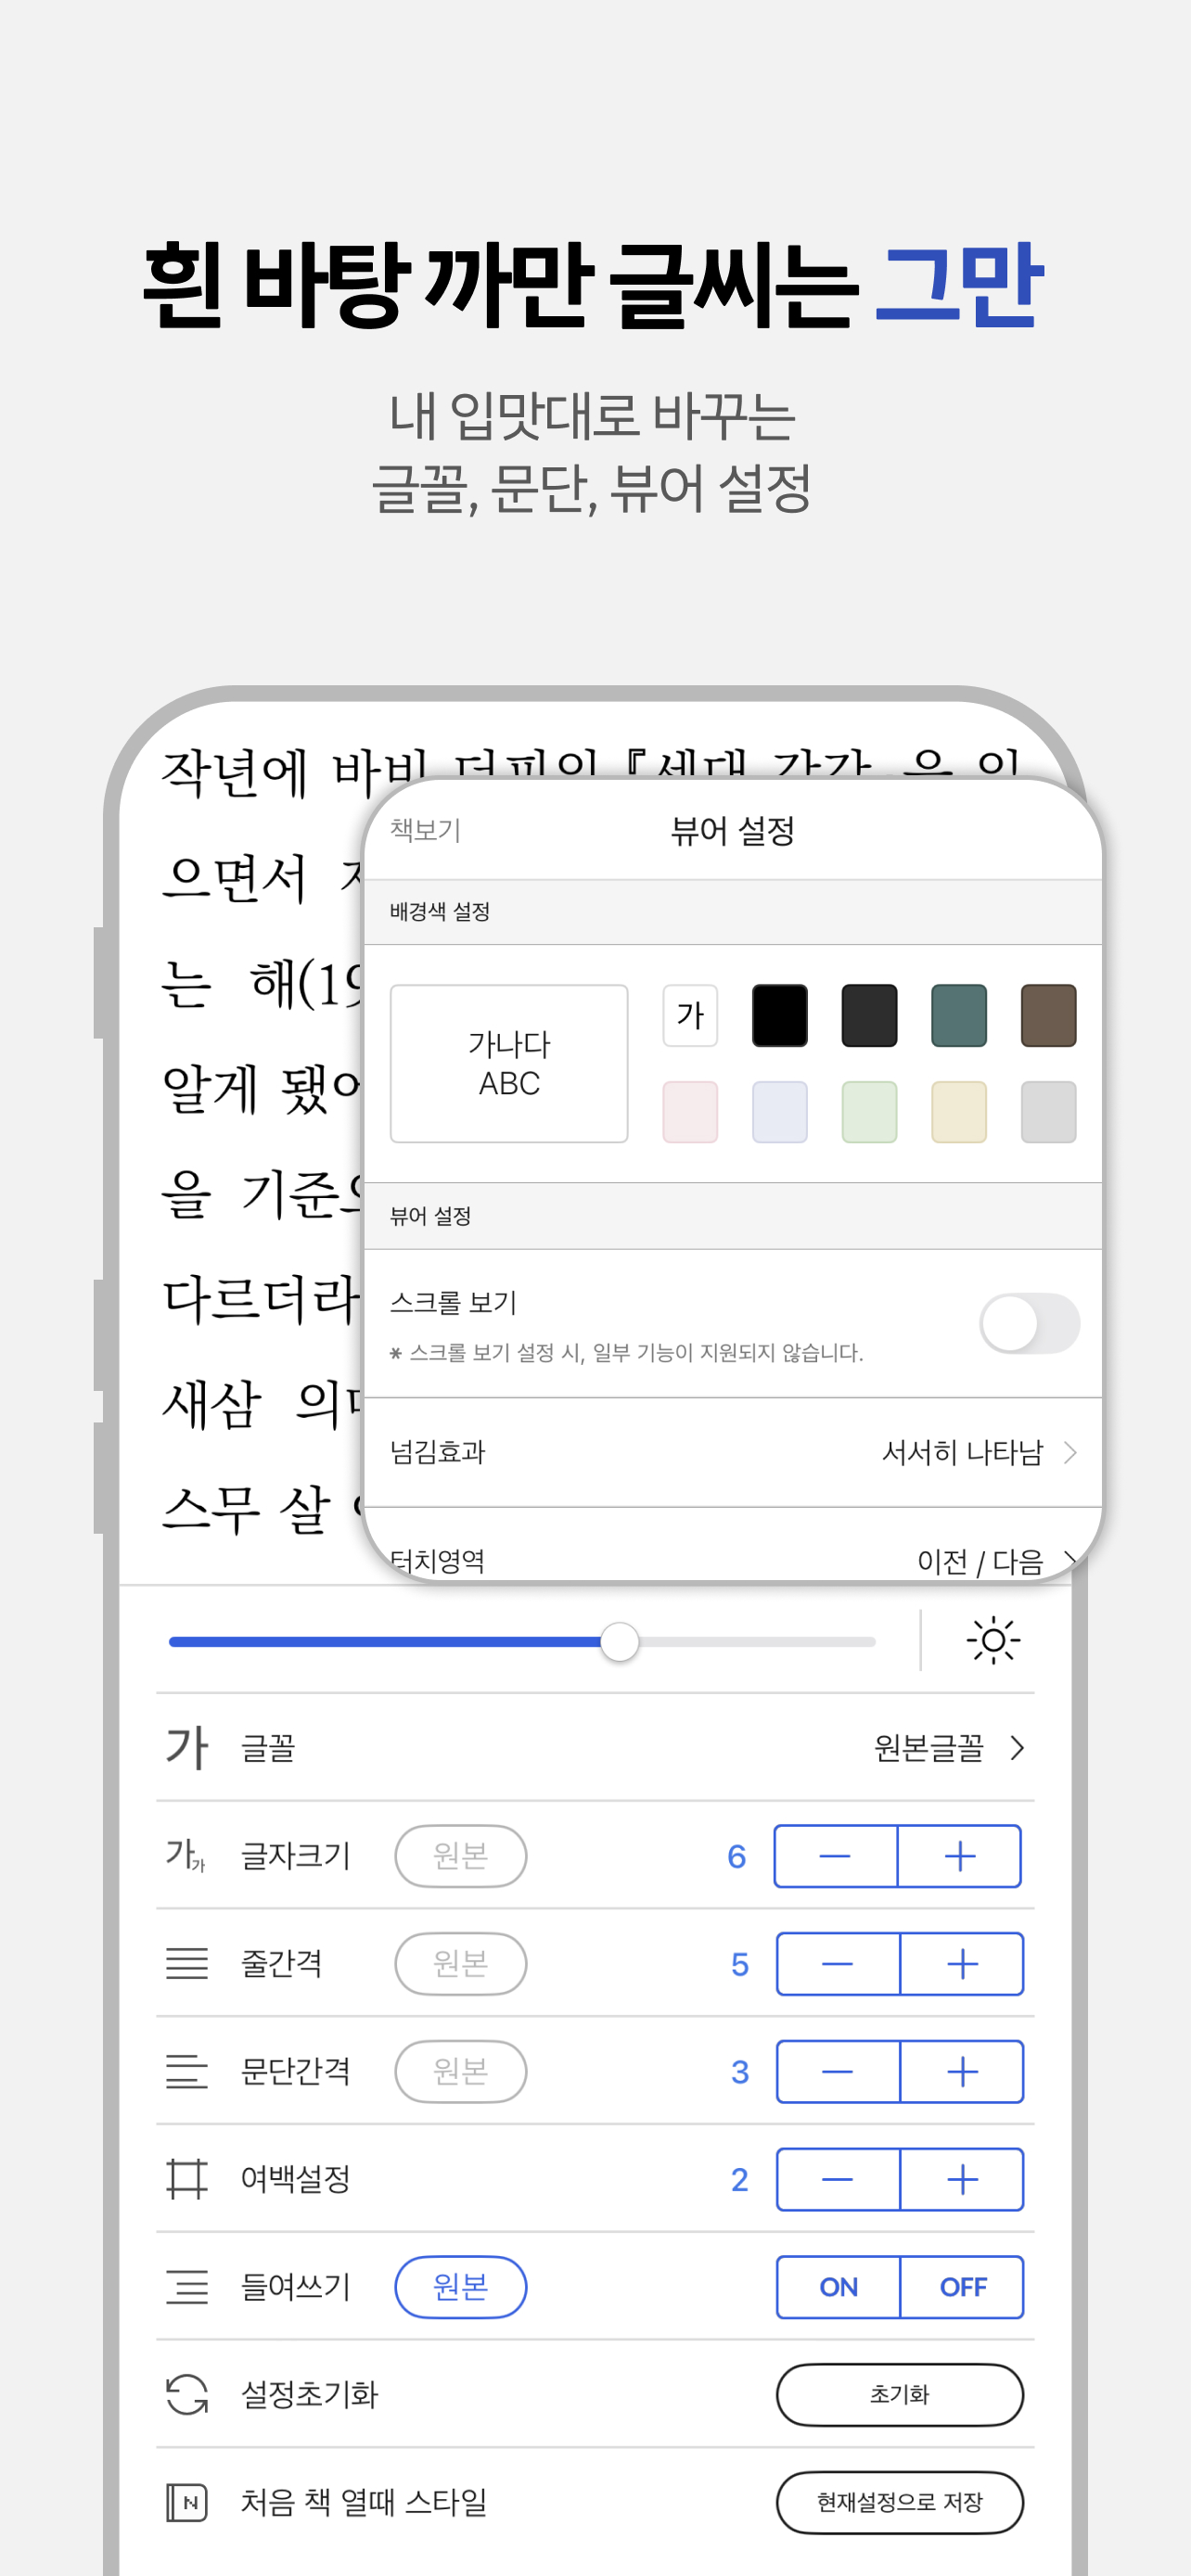Open 넘김효과 서서히 나타남 options

[733, 1452]
